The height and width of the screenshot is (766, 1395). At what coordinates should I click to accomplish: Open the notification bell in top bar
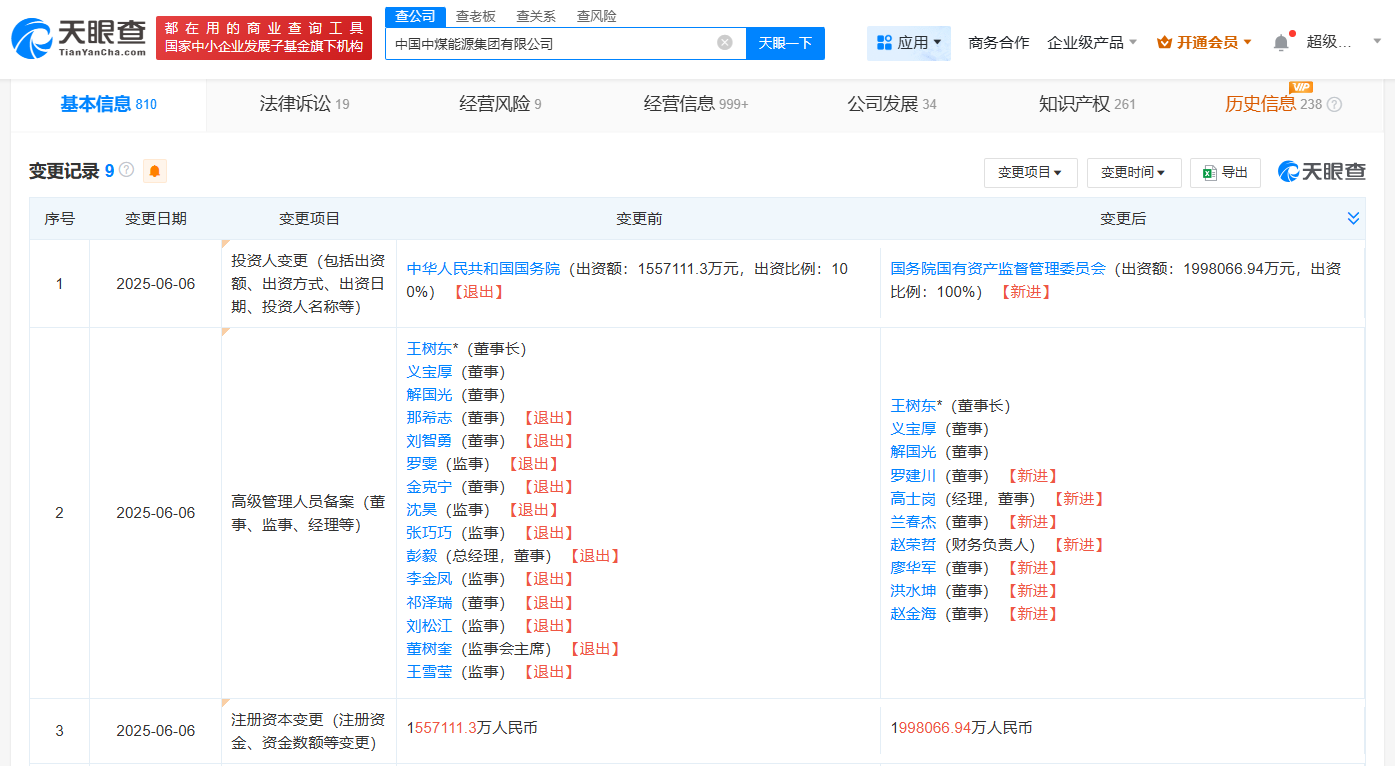[x=1281, y=42]
